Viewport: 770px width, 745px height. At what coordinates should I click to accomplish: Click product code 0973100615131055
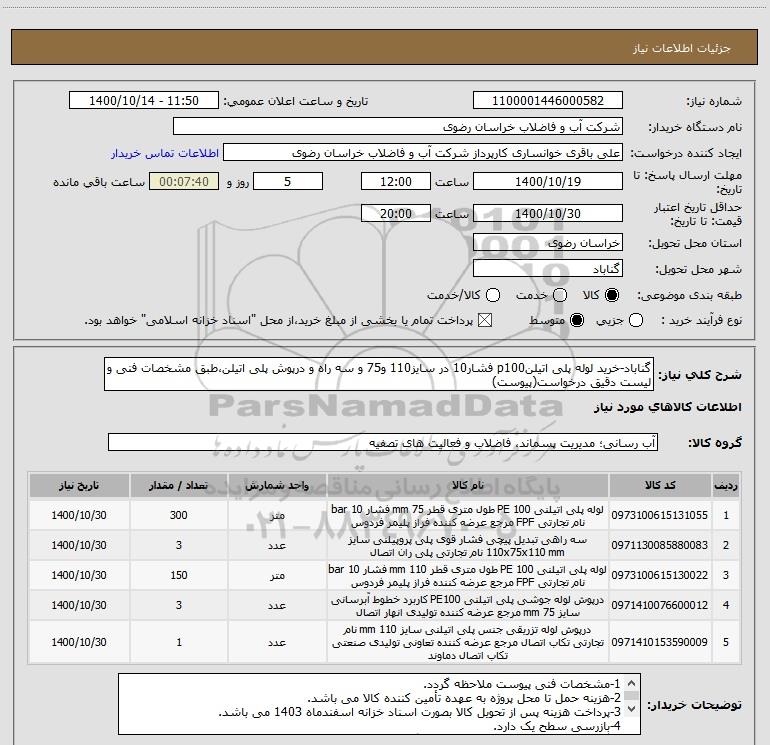coord(660,515)
